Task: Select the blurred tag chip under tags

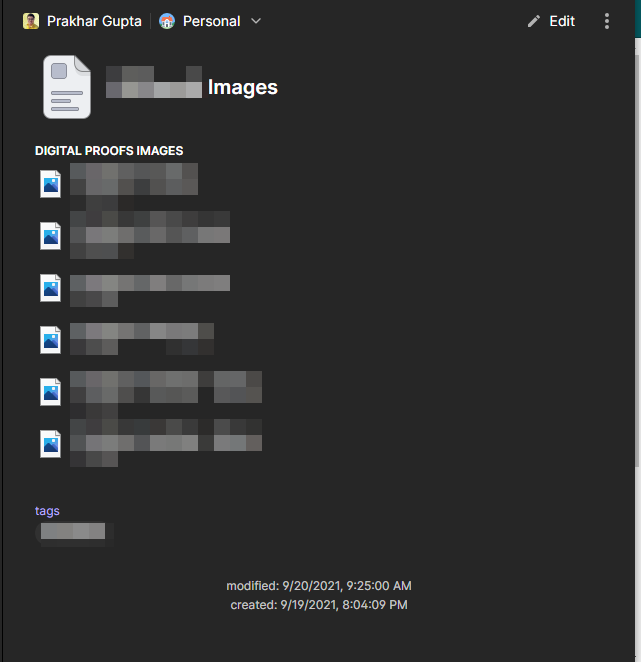Action: pos(74,531)
